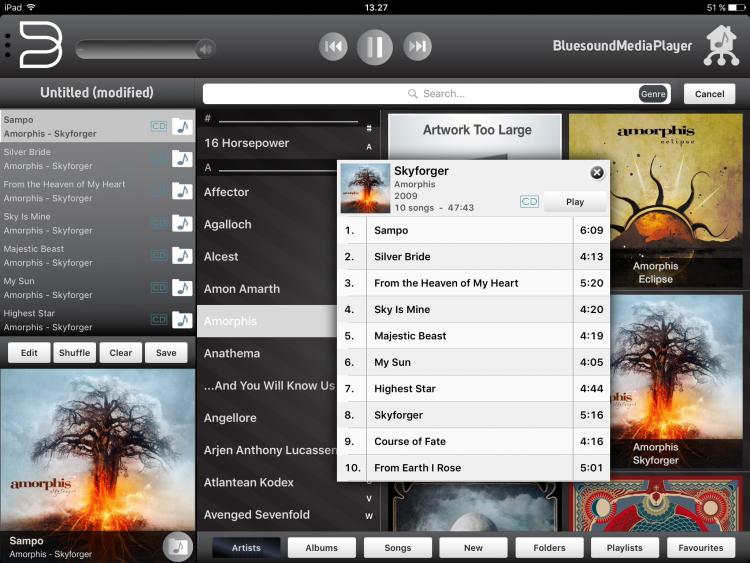Switch to the Folders tab

(x=549, y=548)
